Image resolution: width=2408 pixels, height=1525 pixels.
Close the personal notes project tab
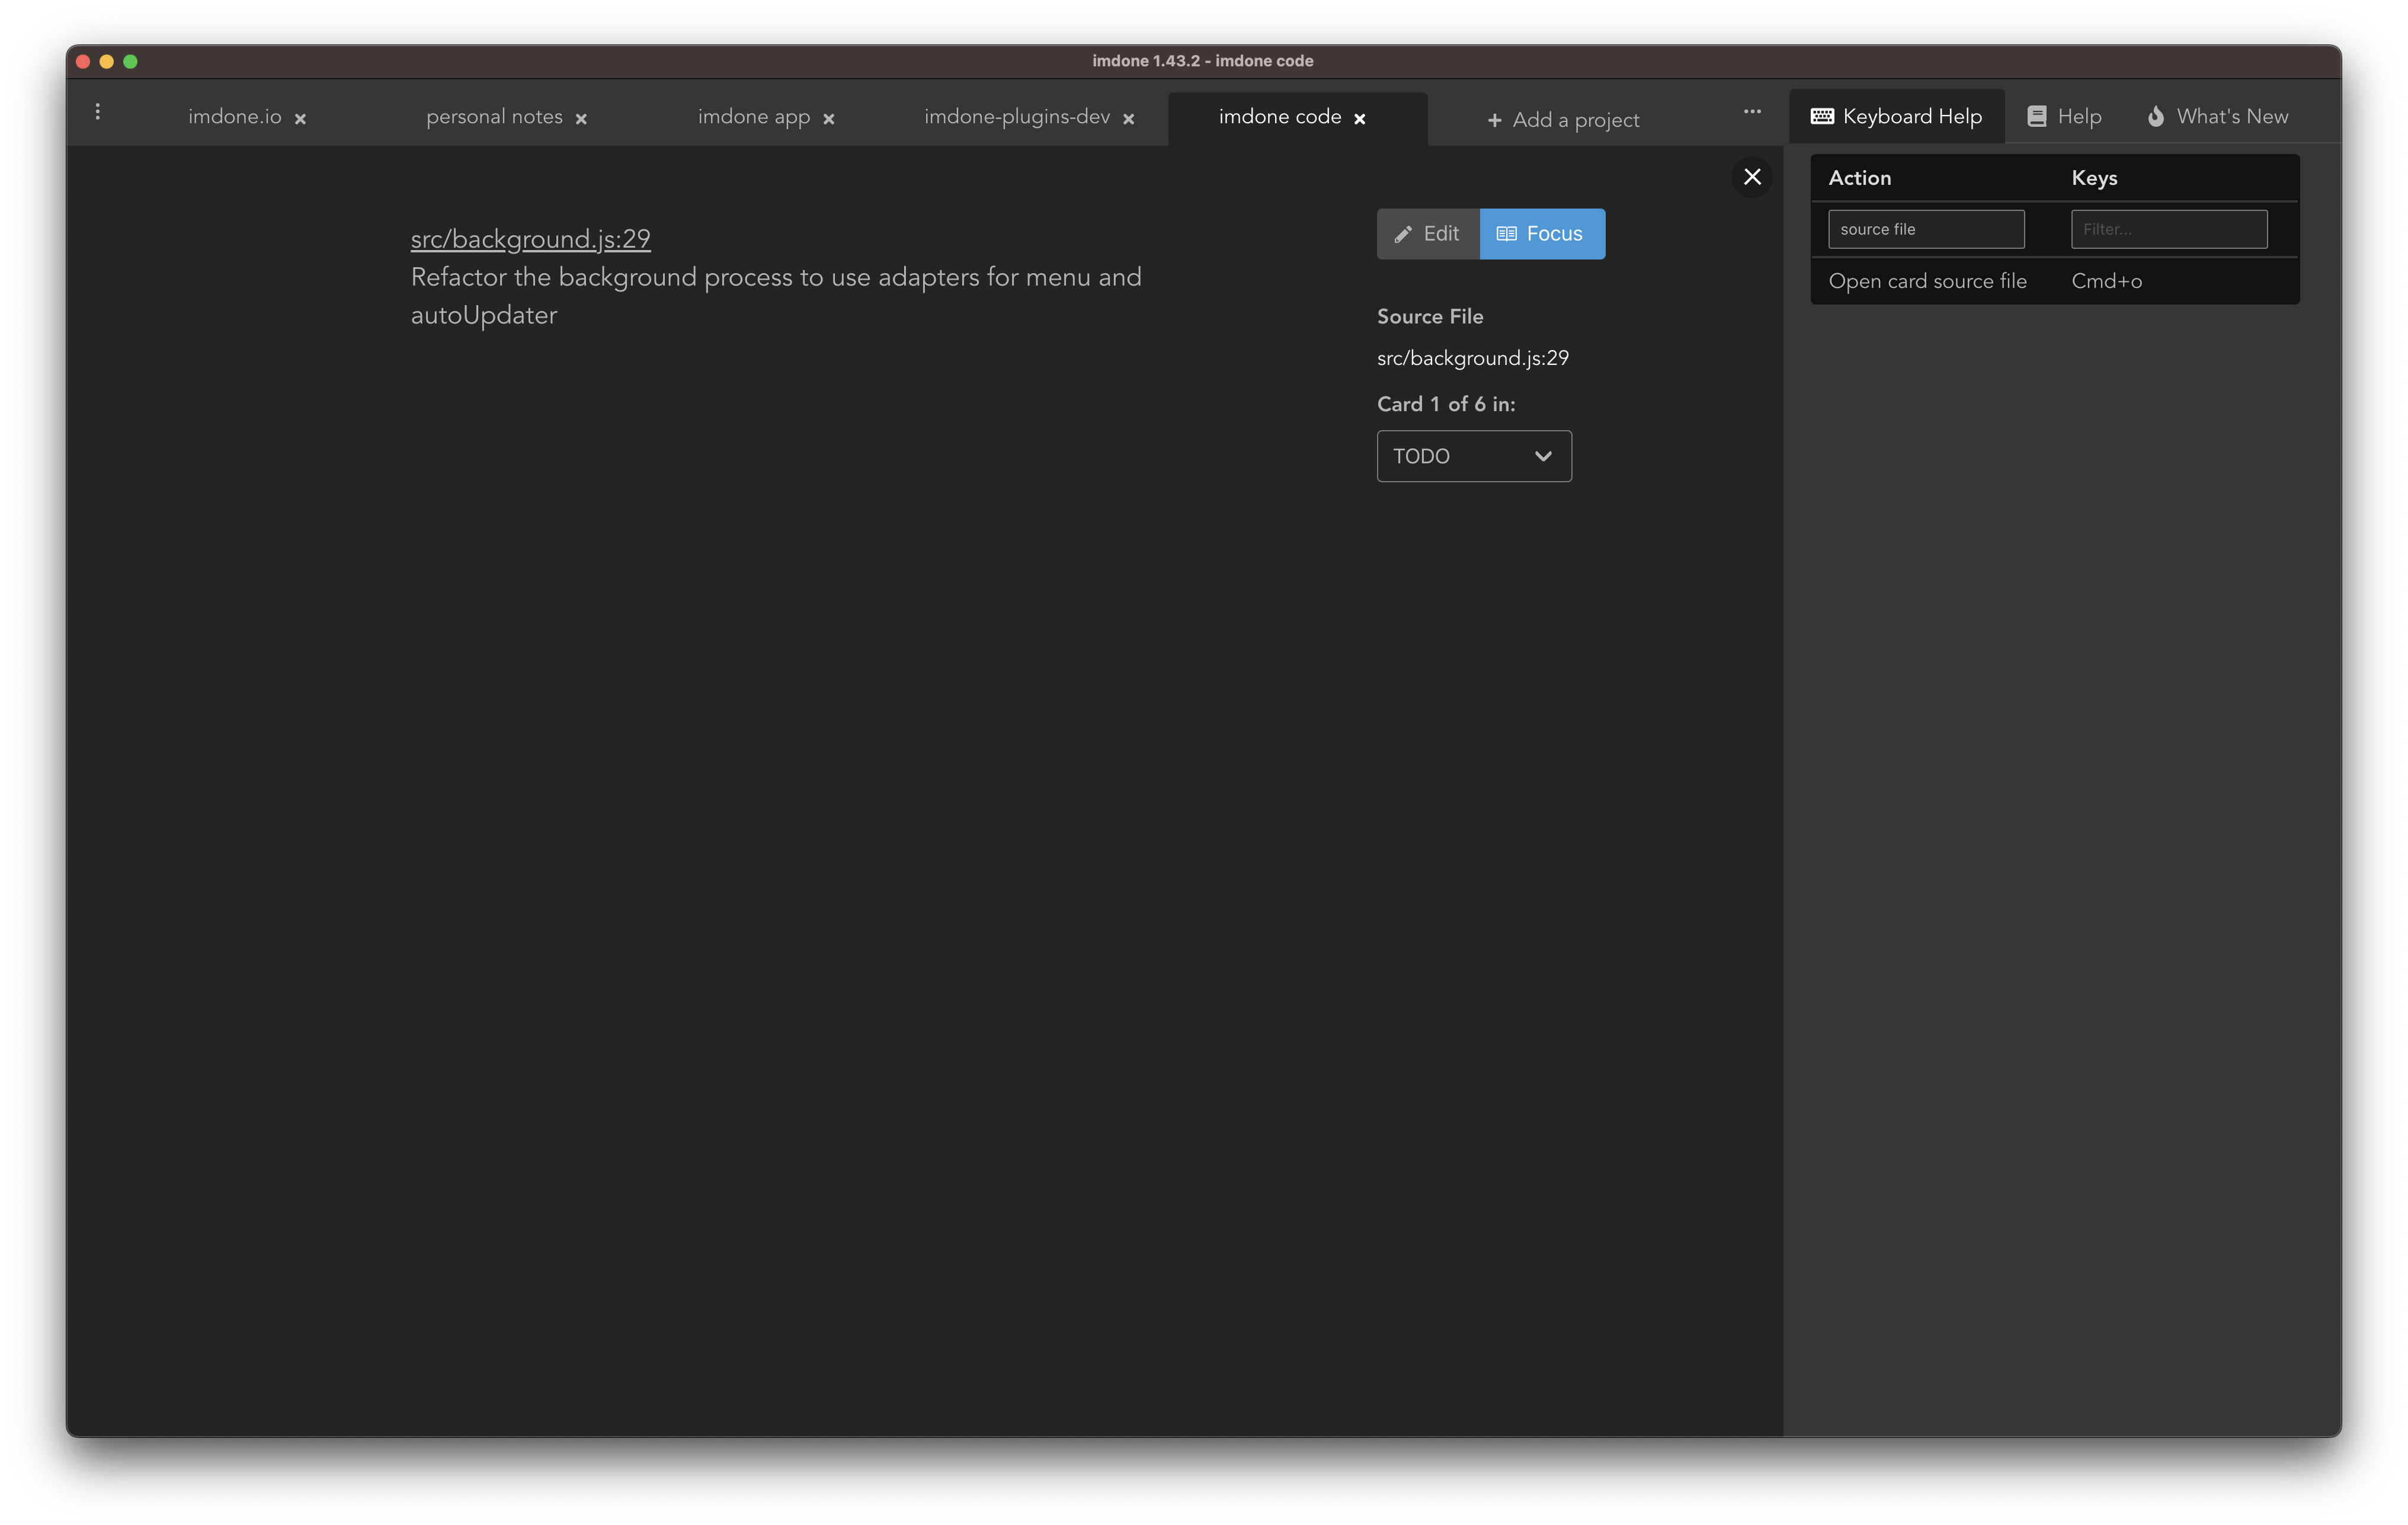coord(581,119)
